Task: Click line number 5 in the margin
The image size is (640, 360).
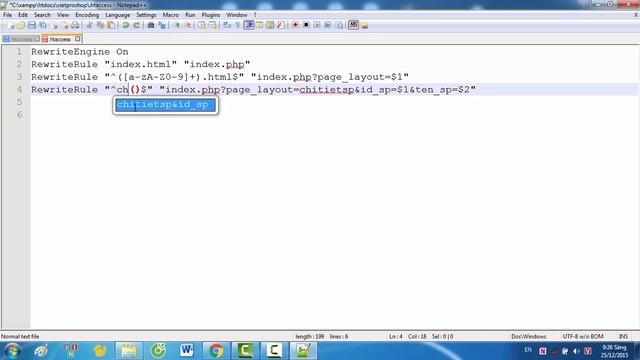Action: (x=19, y=102)
